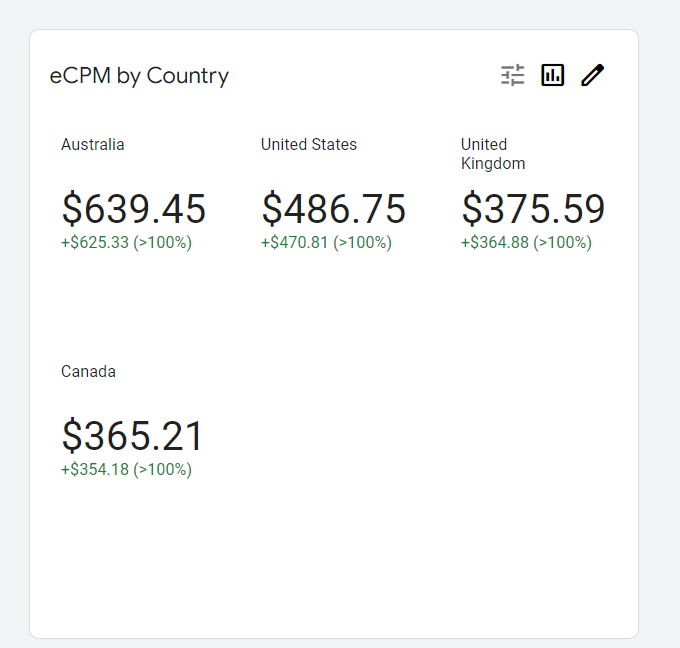Click the chart view icon
This screenshot has height=648, width=680.
coord(553,75)
